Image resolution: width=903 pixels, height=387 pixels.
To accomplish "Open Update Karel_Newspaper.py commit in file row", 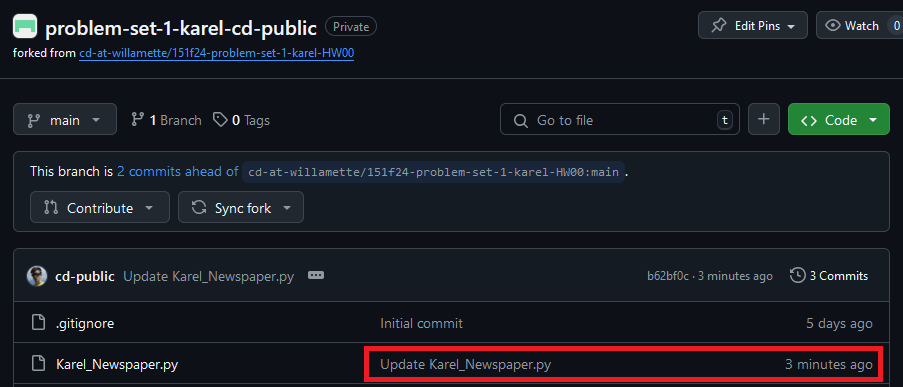I will click(x=466, y=364).
